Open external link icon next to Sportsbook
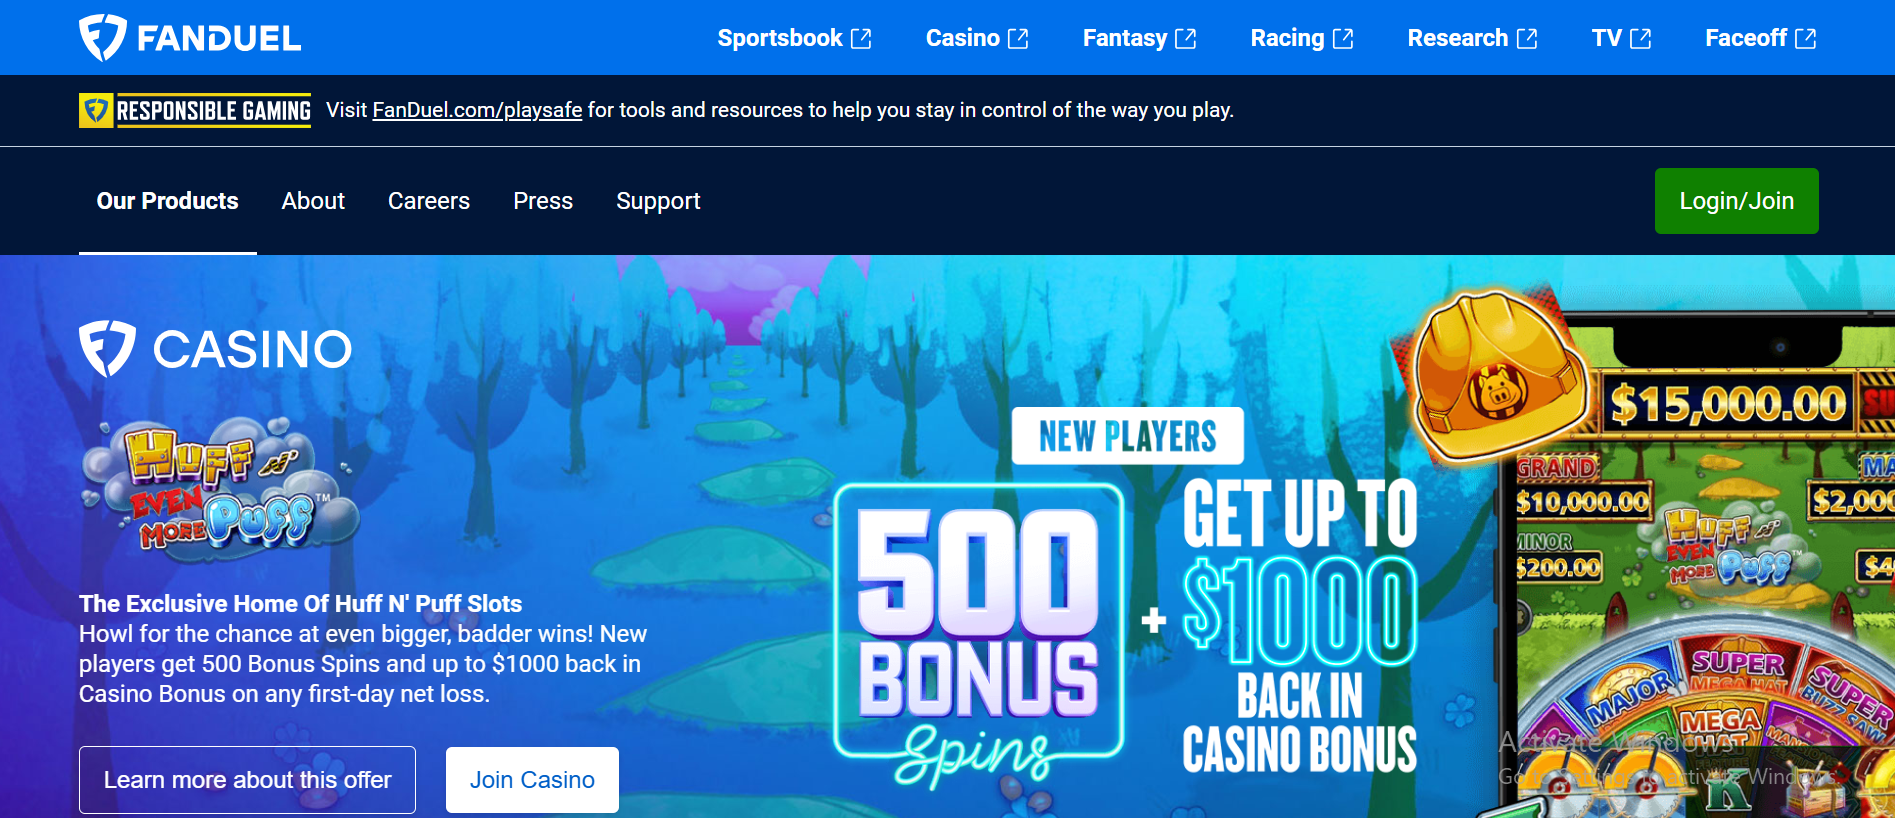The height and width of the screenshot is (818, 1895). click(x=861, y=39)
